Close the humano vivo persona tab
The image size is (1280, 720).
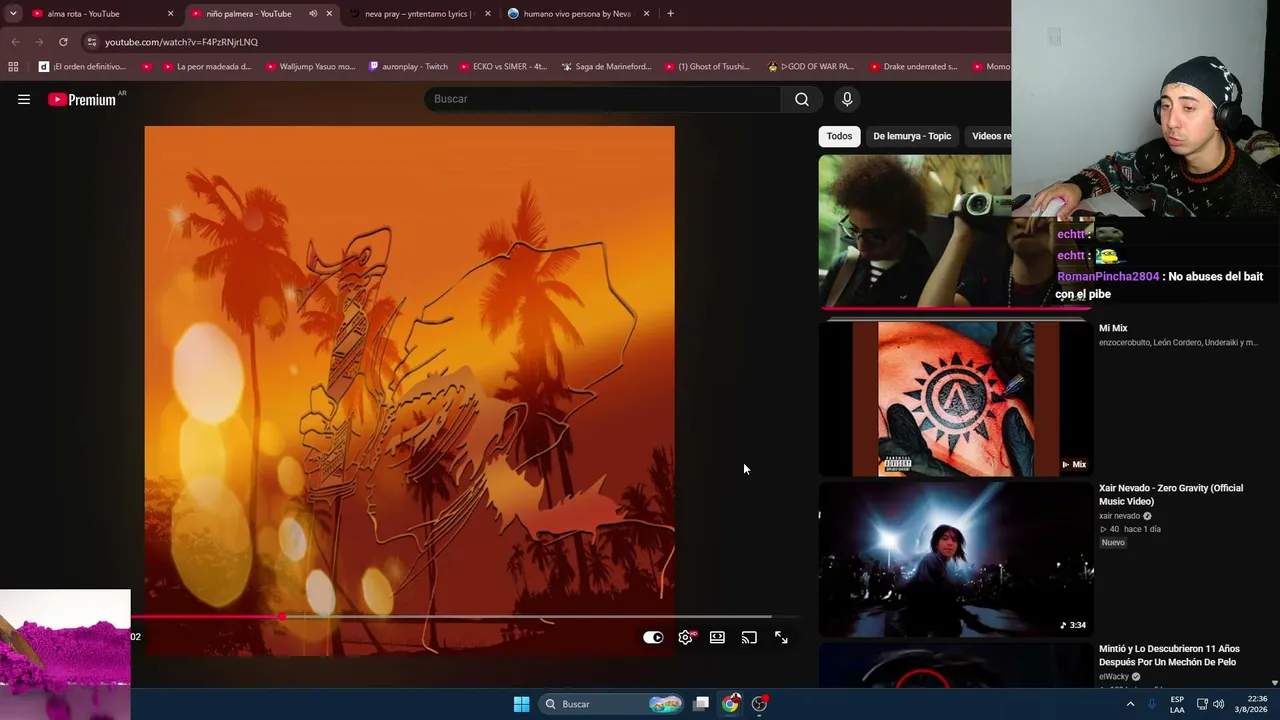coord(646,14)
